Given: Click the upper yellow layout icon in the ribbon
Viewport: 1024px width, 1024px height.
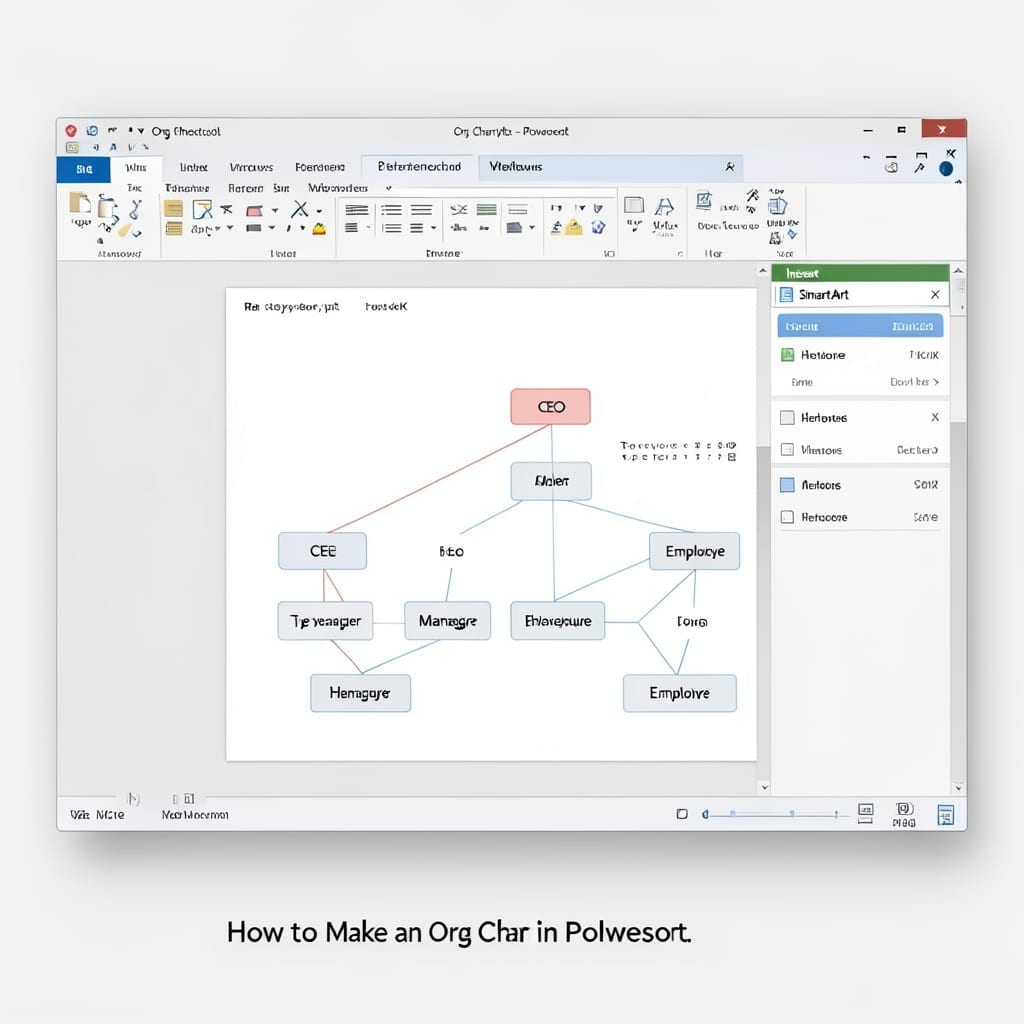Looking at the screenshot, I should tap(173, 209).
